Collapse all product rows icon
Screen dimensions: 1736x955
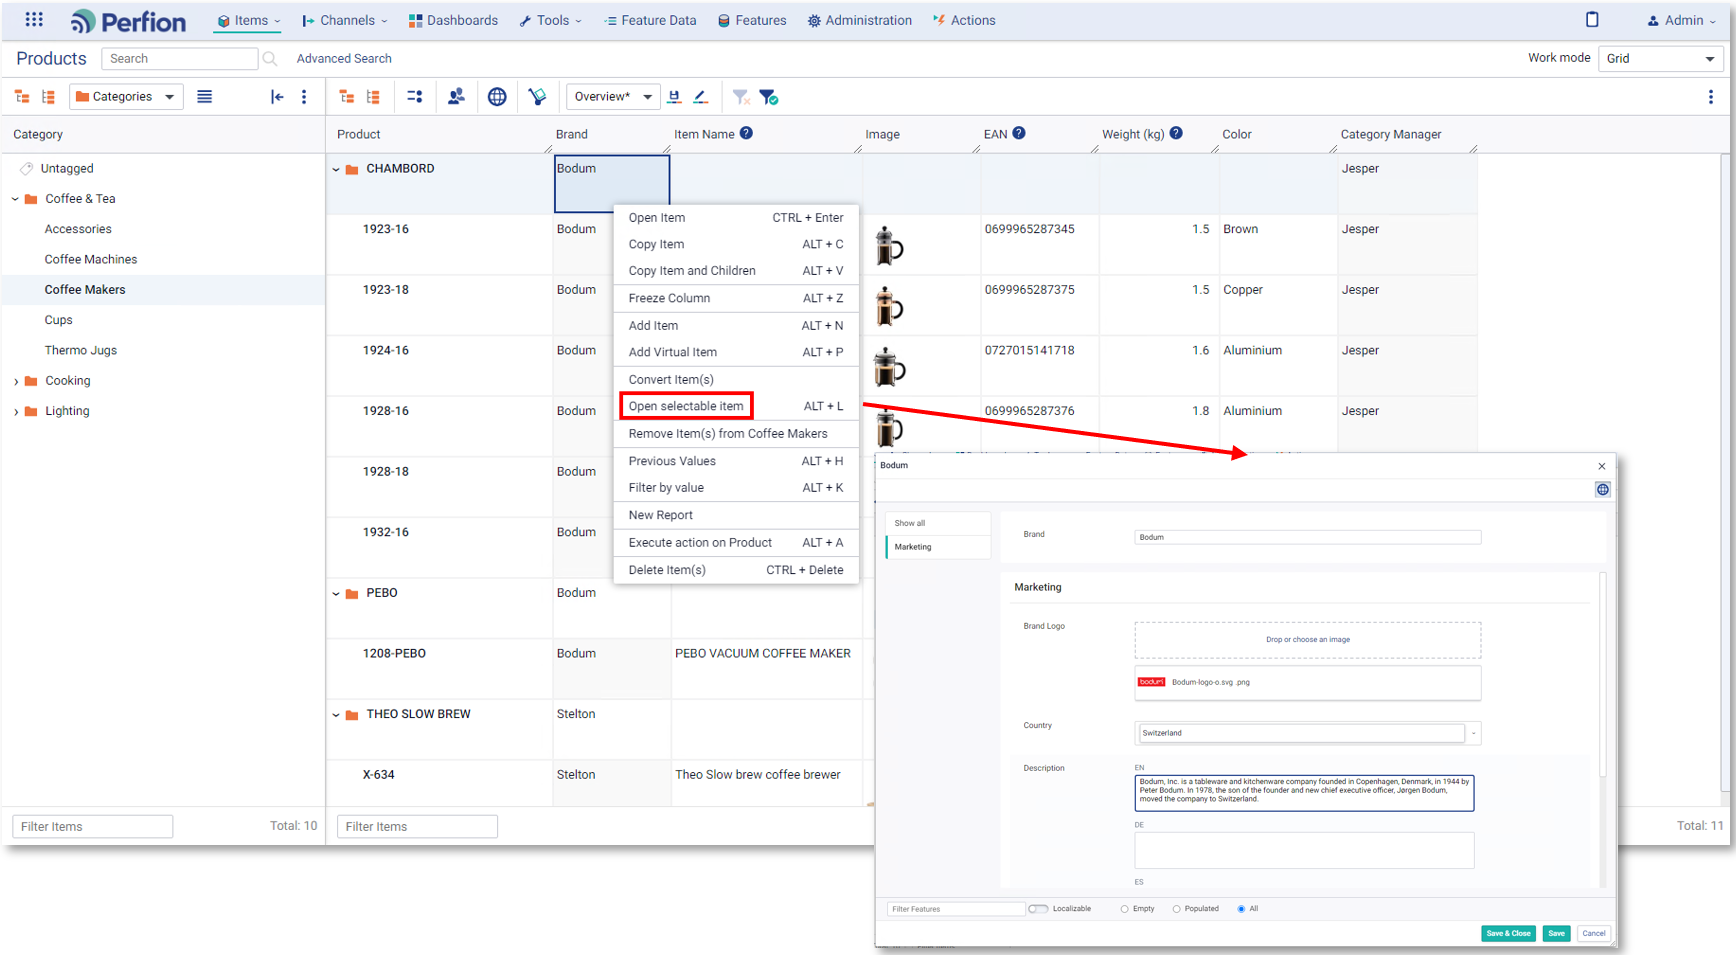pyautogui.click(x=373, y=97)
